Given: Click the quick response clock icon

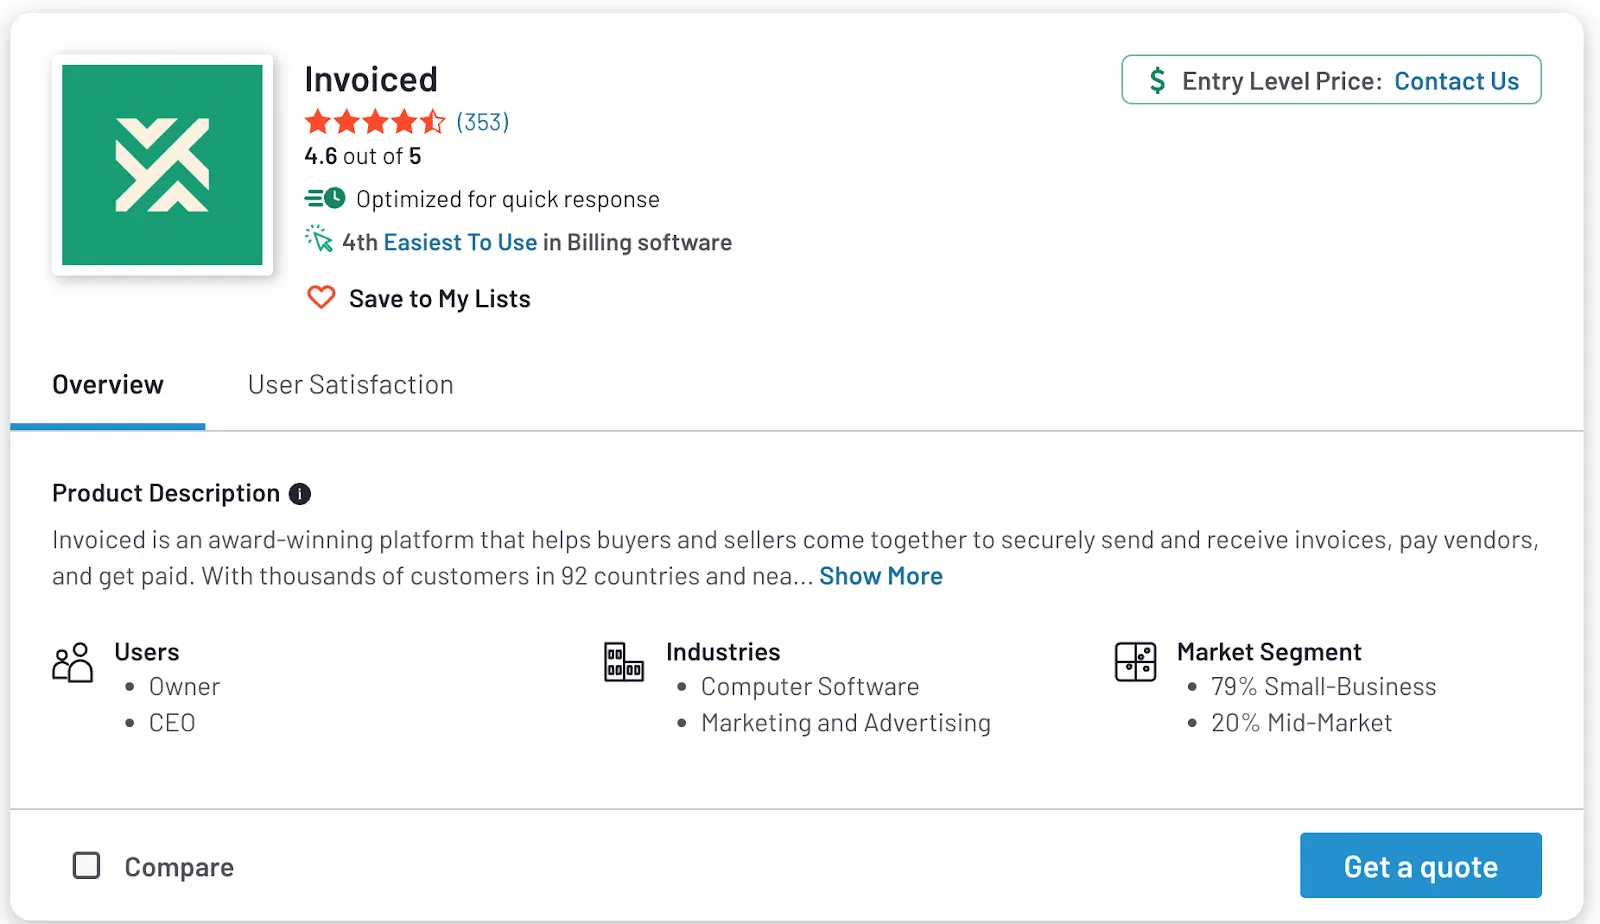Looking at the screenshot, I should click(323, 198).
